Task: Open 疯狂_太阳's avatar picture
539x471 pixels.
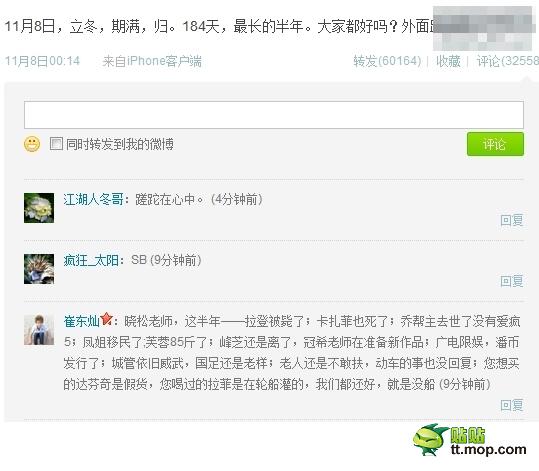Action: [39, 269]
